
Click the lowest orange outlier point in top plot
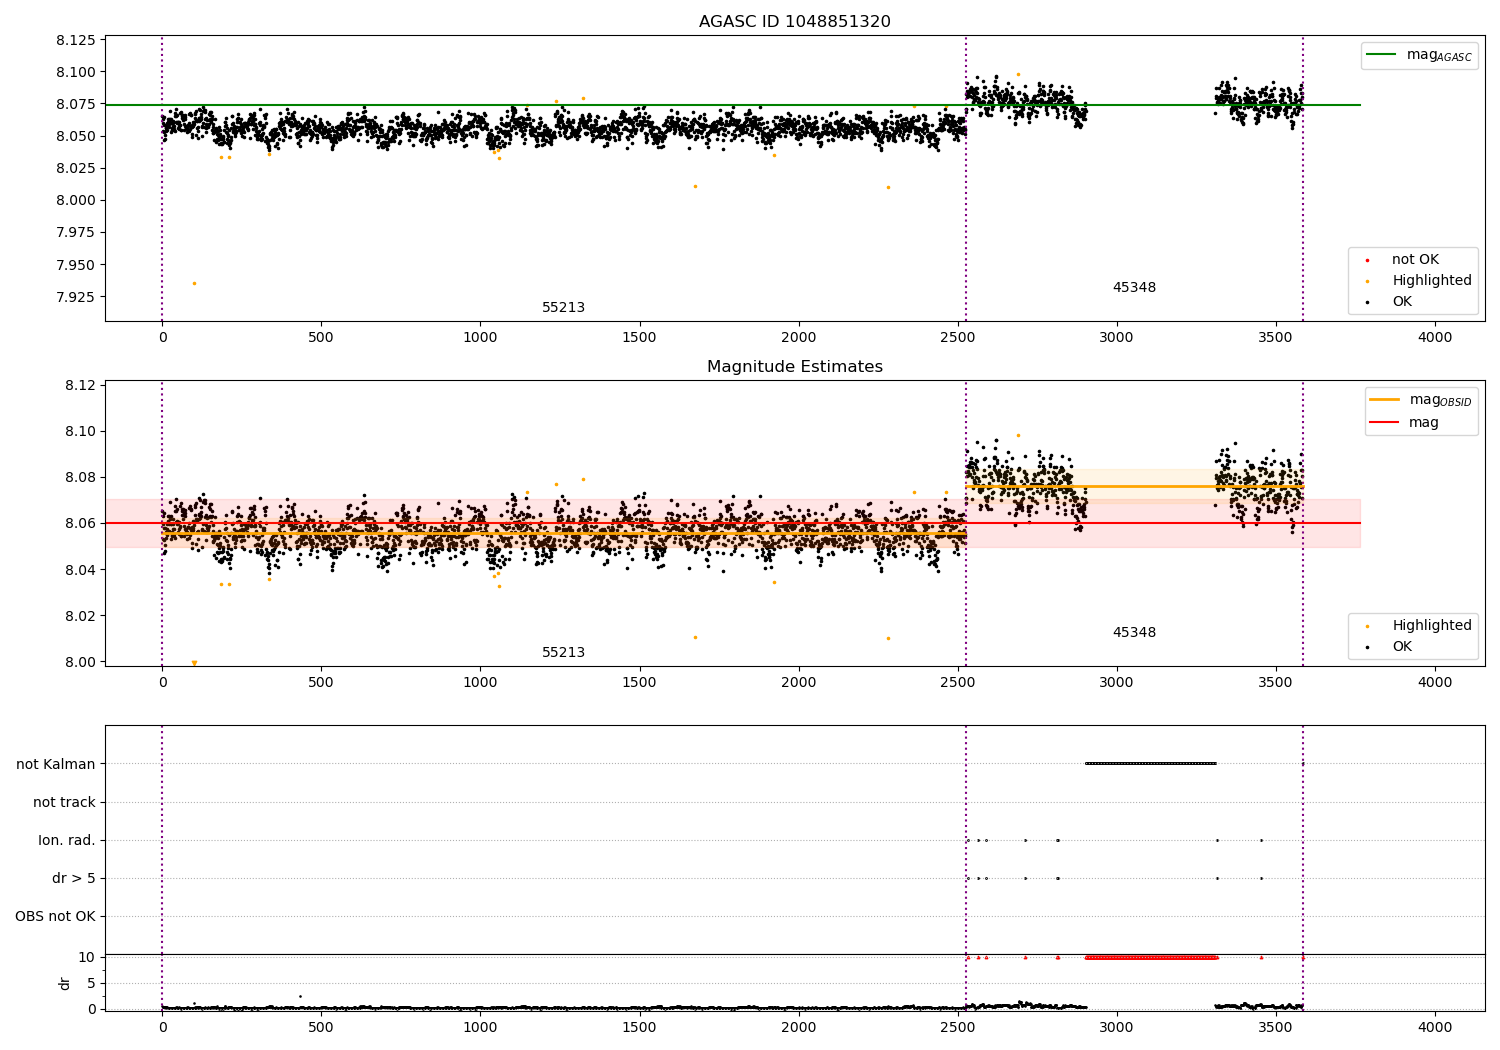pyautogui.click(x=194, y=283)
